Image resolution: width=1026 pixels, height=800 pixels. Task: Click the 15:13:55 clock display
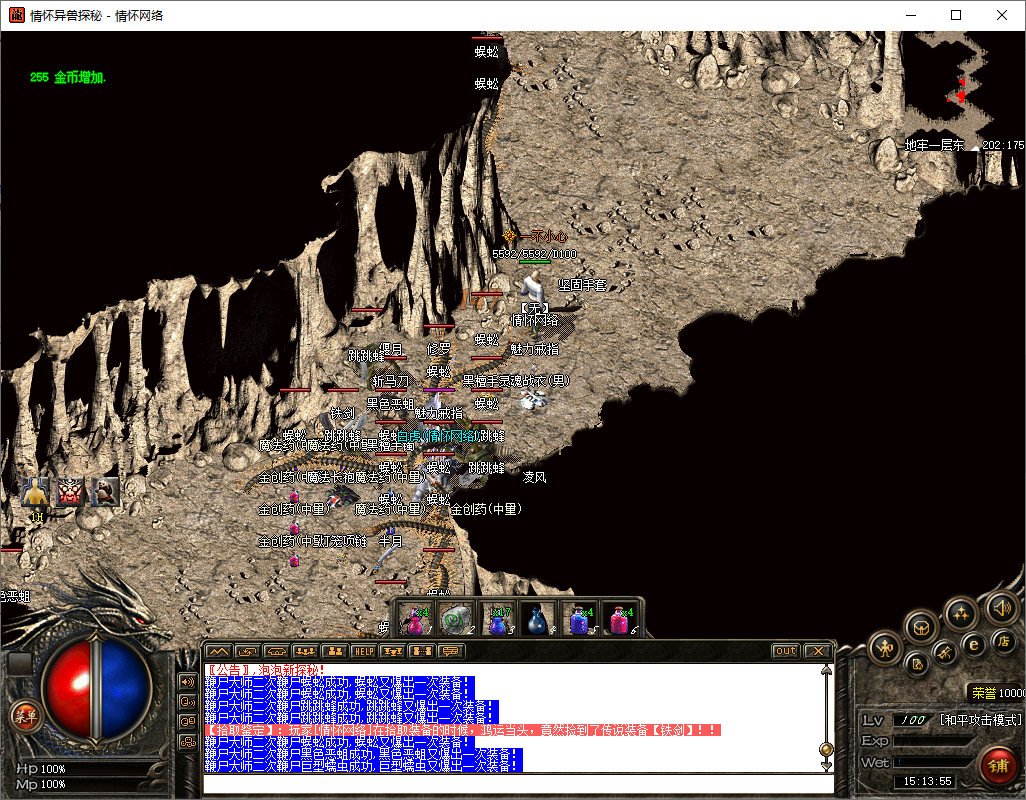click(x=927, y=781)
